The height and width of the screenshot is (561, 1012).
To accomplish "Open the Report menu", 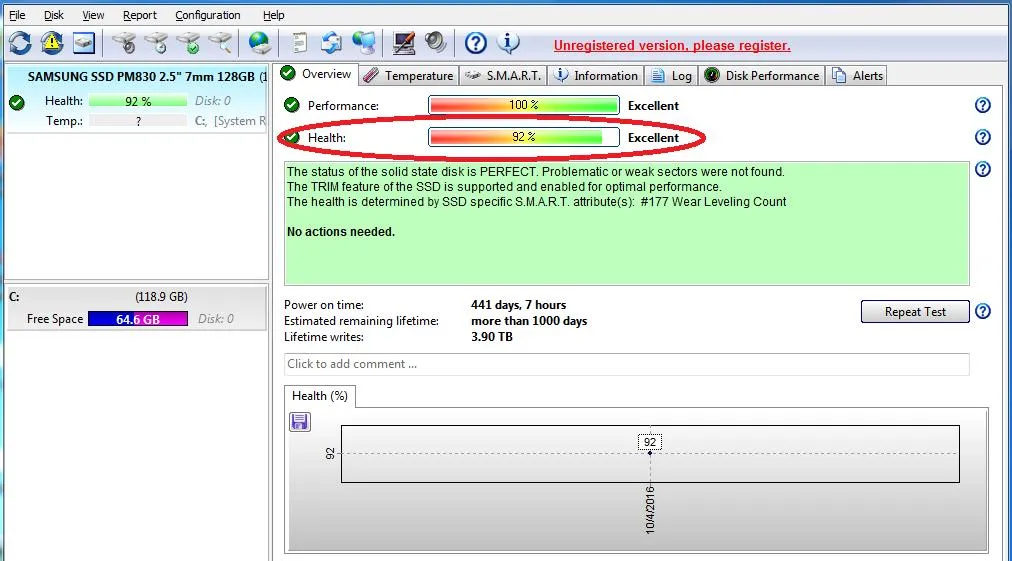I will pos(139,15).
